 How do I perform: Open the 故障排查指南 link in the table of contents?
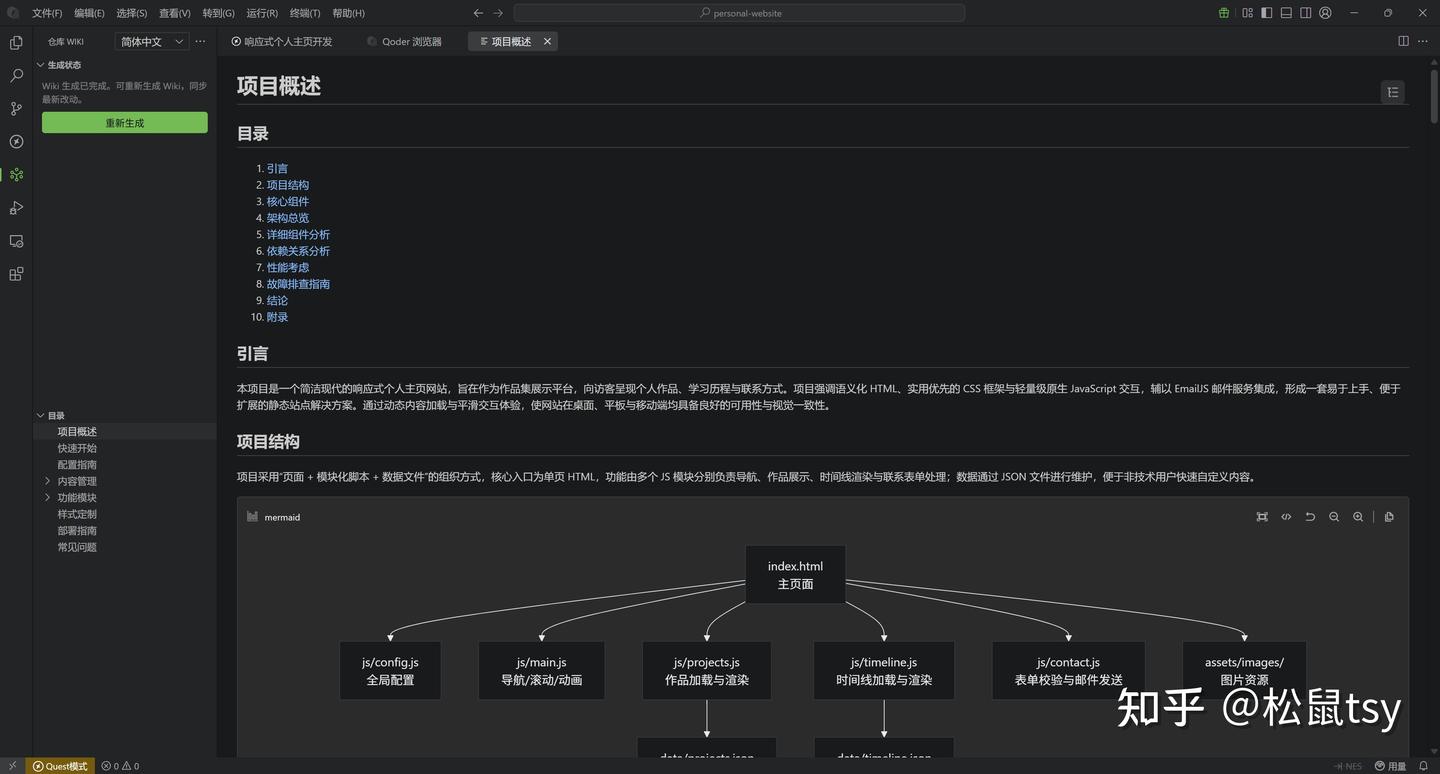pyautogui.click(x=297, y=283)
